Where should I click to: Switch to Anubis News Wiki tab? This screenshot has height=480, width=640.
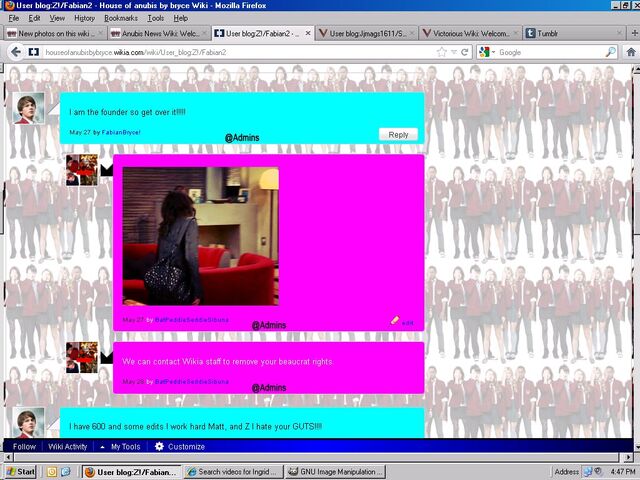tap(159, 33)
